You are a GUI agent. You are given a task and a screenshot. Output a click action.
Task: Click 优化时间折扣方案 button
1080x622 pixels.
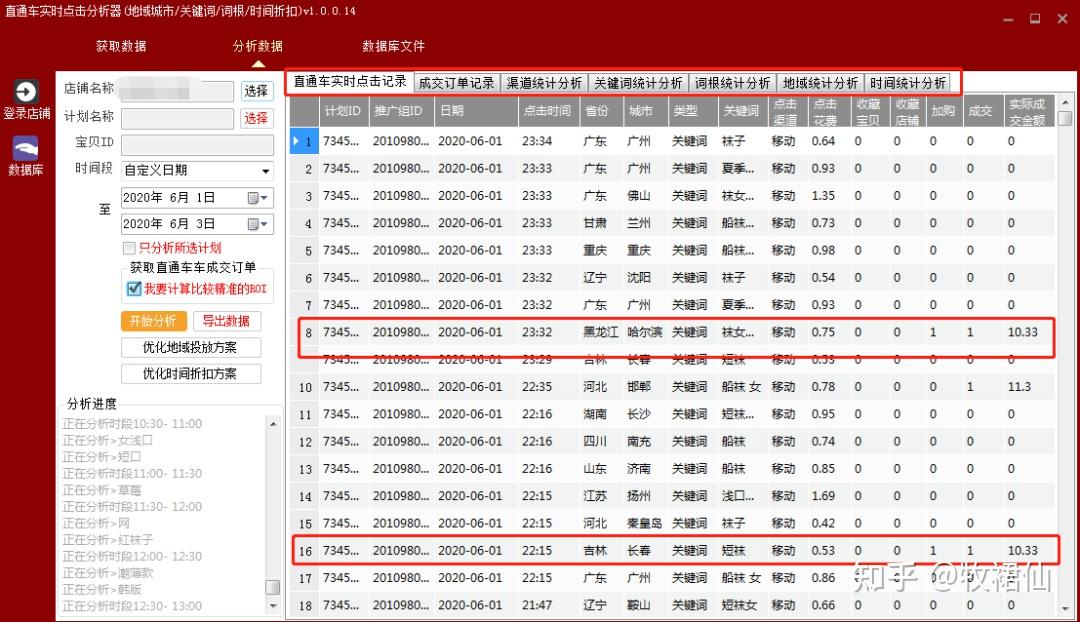pos(190,373)
